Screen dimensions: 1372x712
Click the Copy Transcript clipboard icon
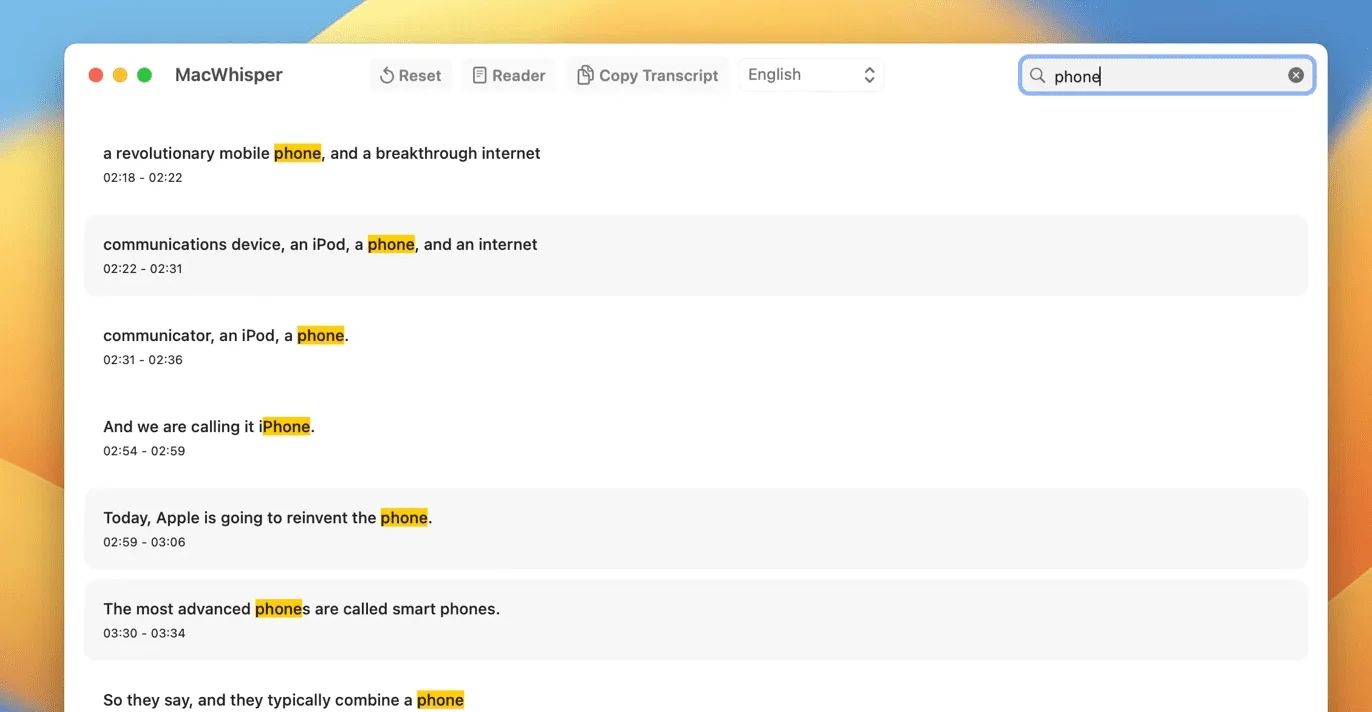click(585, 75)
